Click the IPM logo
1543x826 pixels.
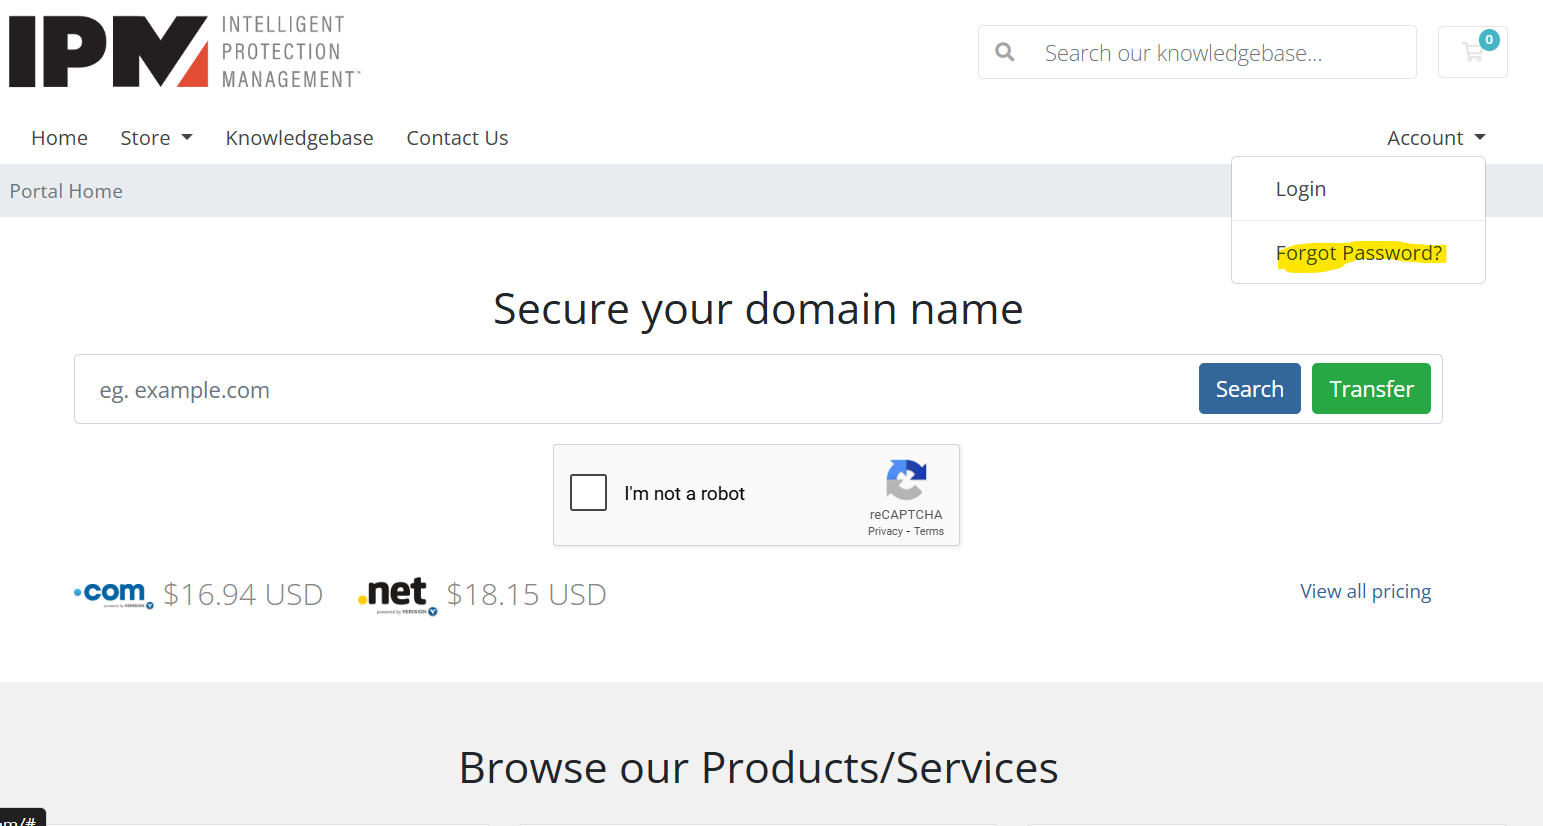(184, 52)
